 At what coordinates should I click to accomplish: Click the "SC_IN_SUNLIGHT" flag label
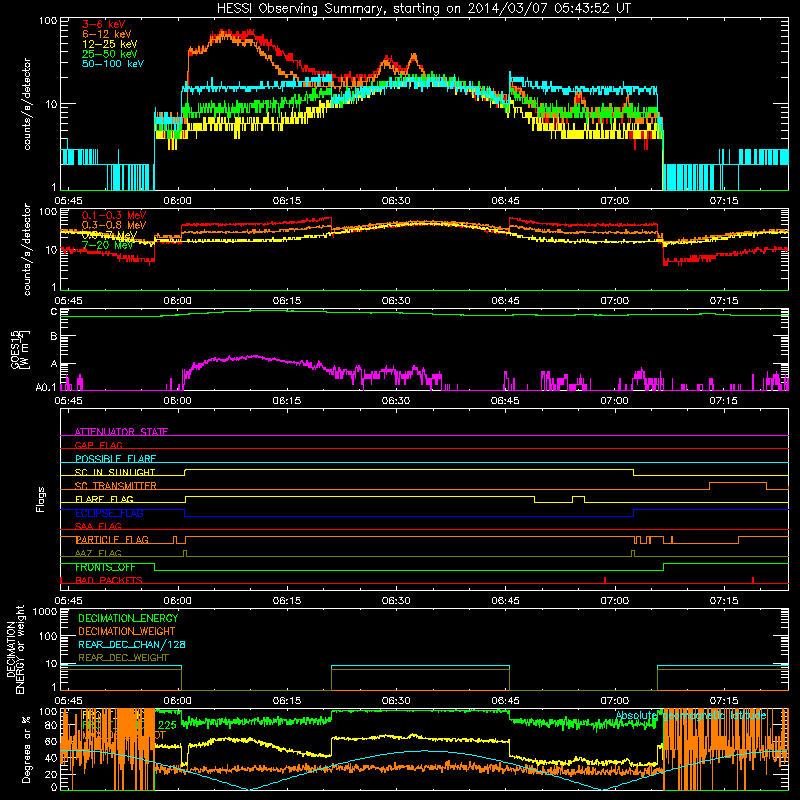(x=115, y=472)
